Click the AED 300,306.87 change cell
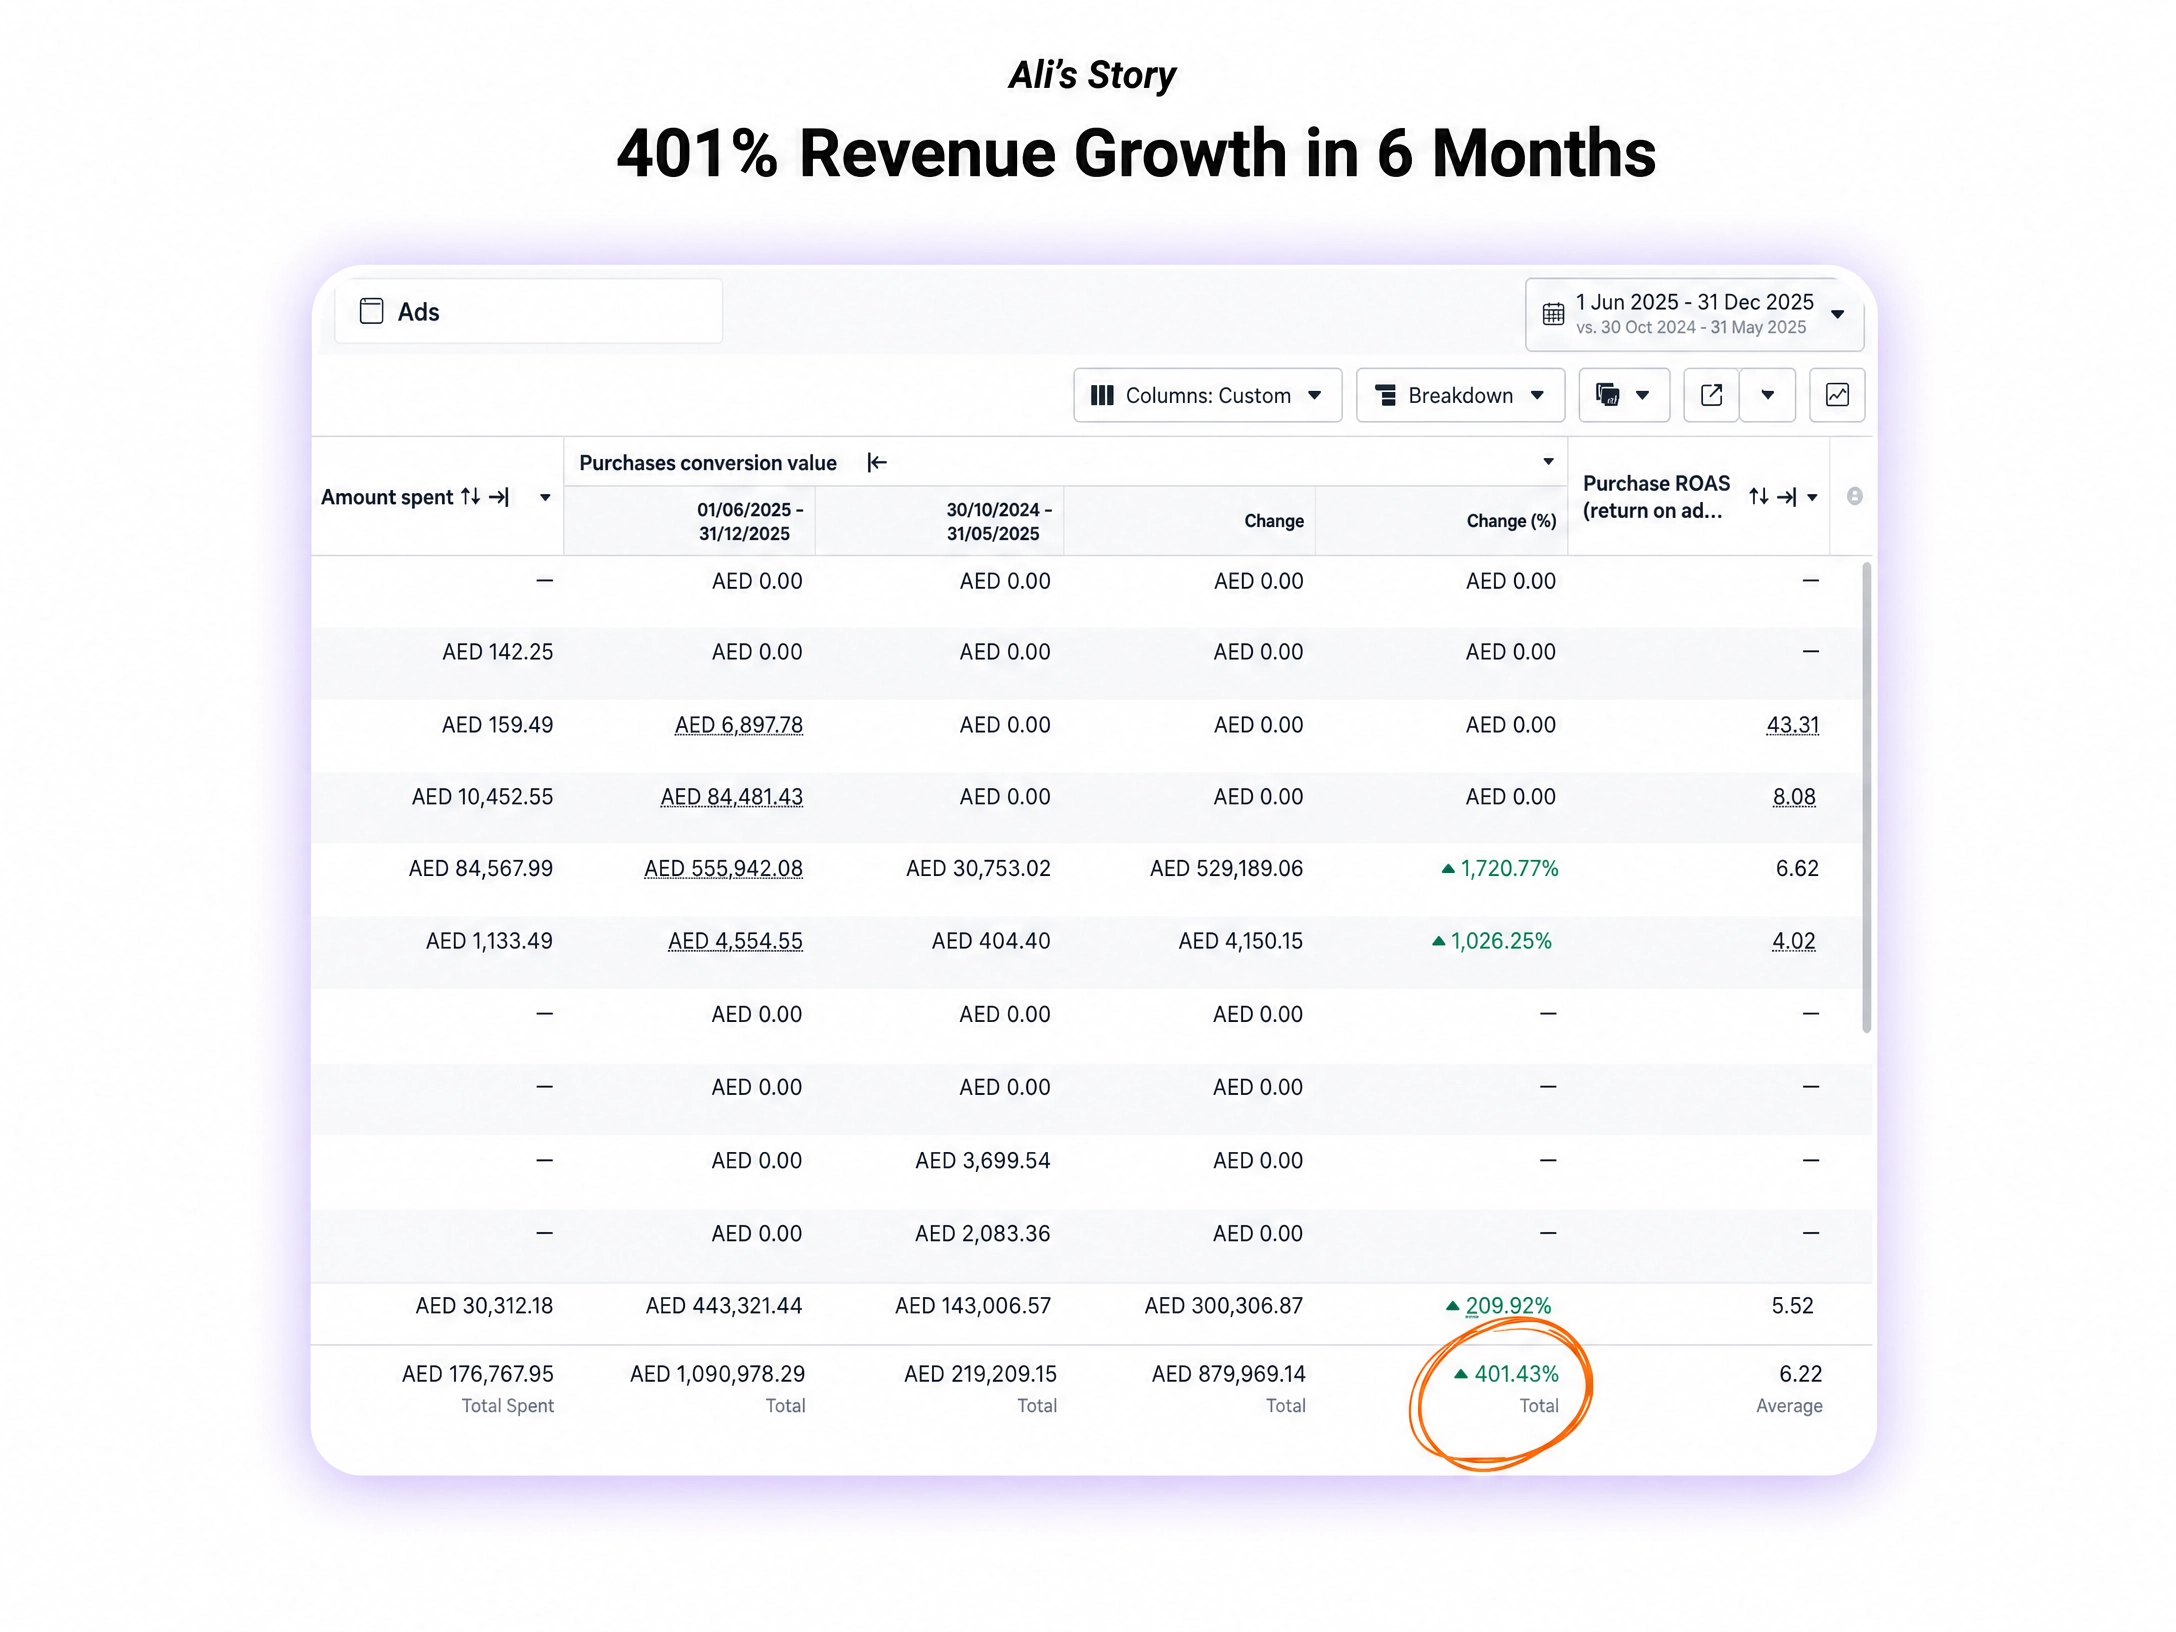The image size is (2176, 1632). 1223,1305
